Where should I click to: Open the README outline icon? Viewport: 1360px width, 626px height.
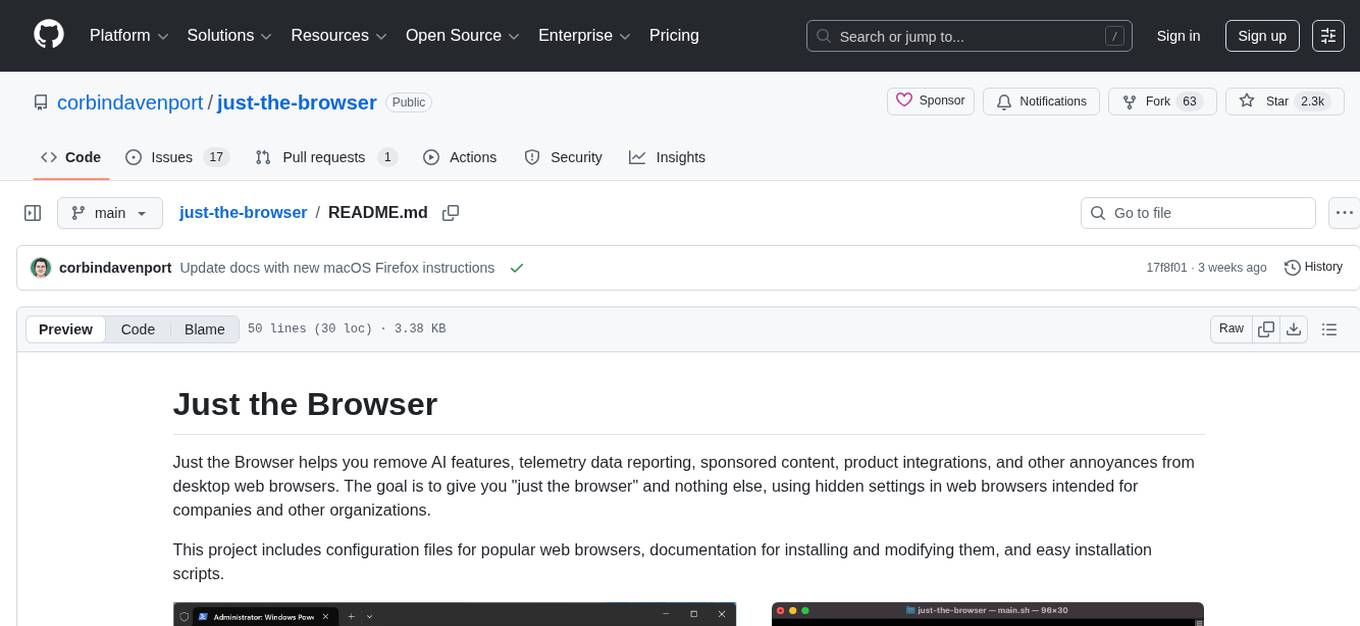[1329, 328]
